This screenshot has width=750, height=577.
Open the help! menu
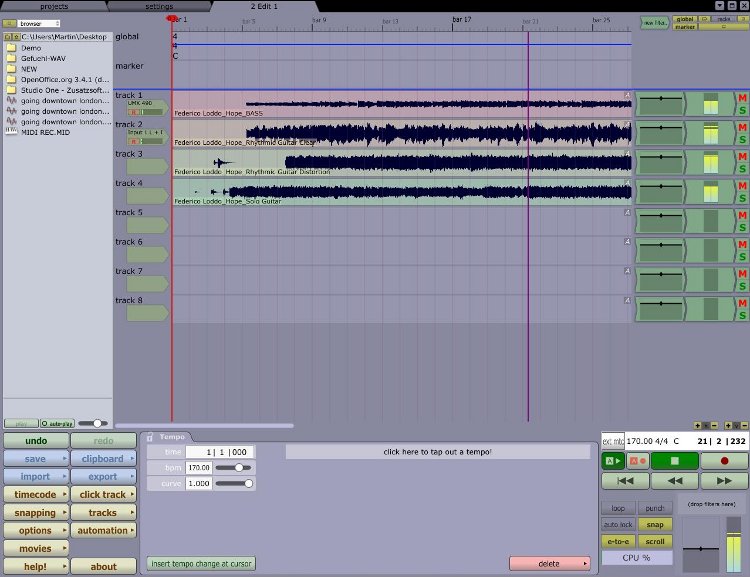pos(36,566)
